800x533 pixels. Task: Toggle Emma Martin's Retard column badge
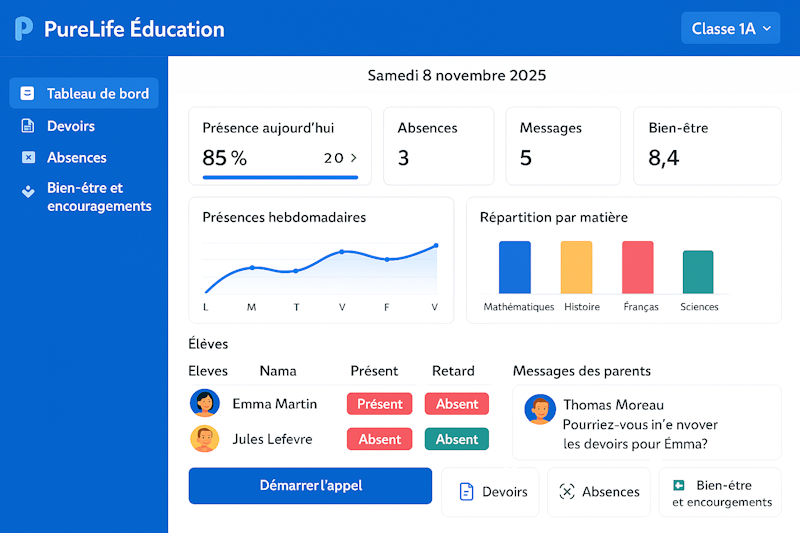pos(456,404)
